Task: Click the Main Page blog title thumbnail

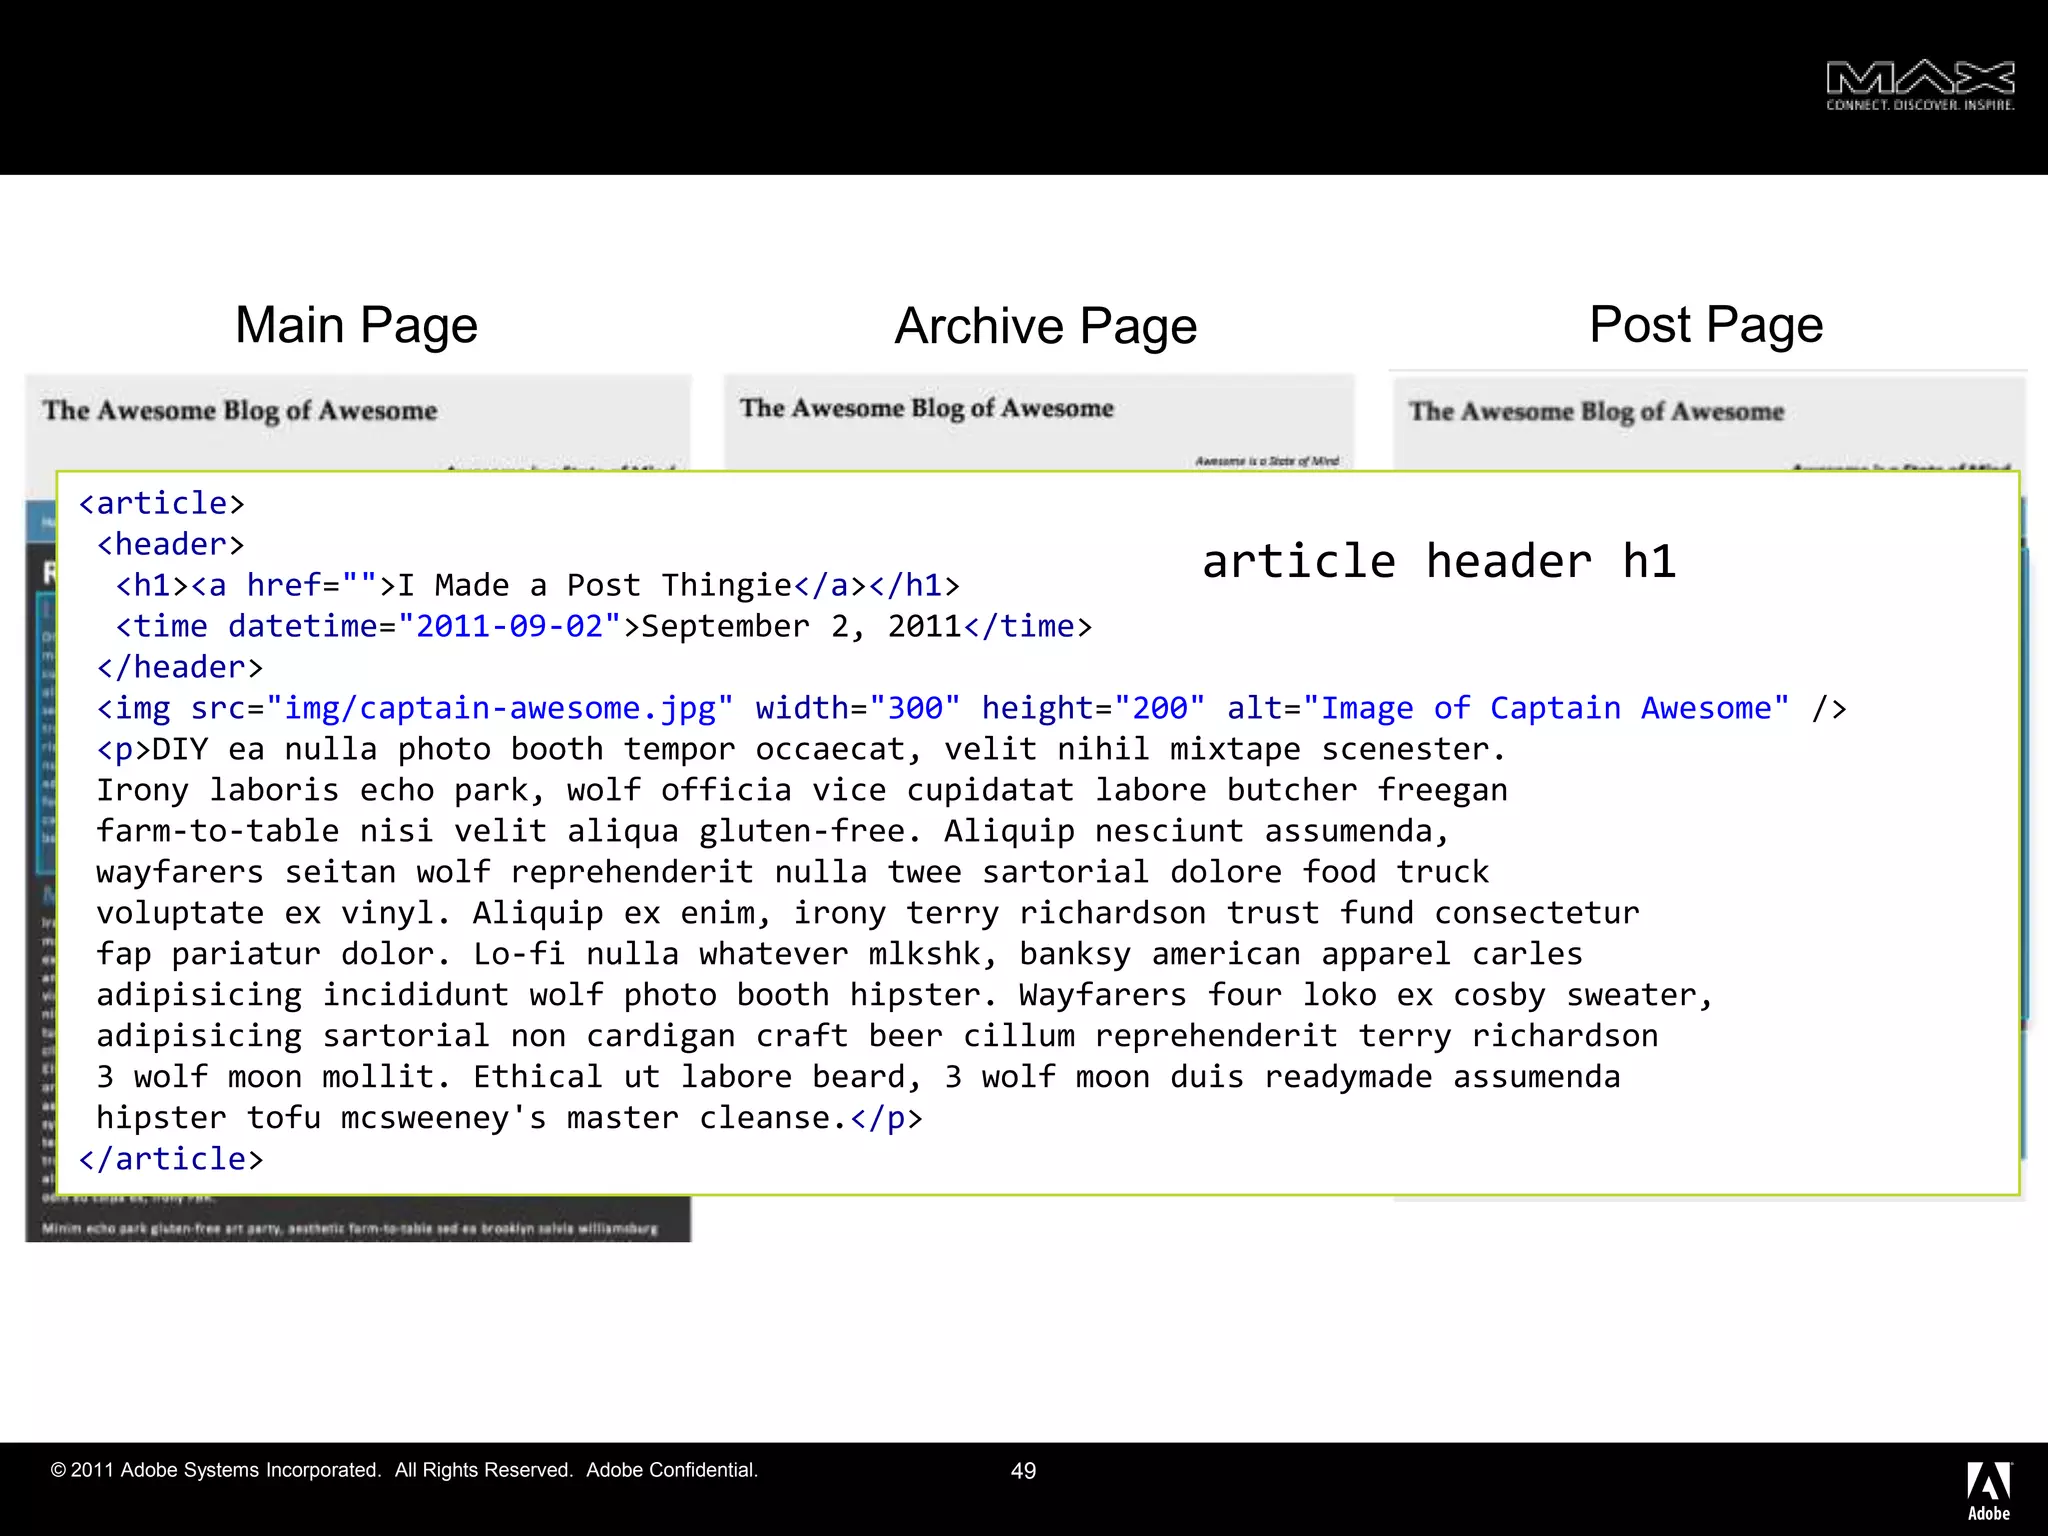Action: pyautogui.click(x=240, y=411)
